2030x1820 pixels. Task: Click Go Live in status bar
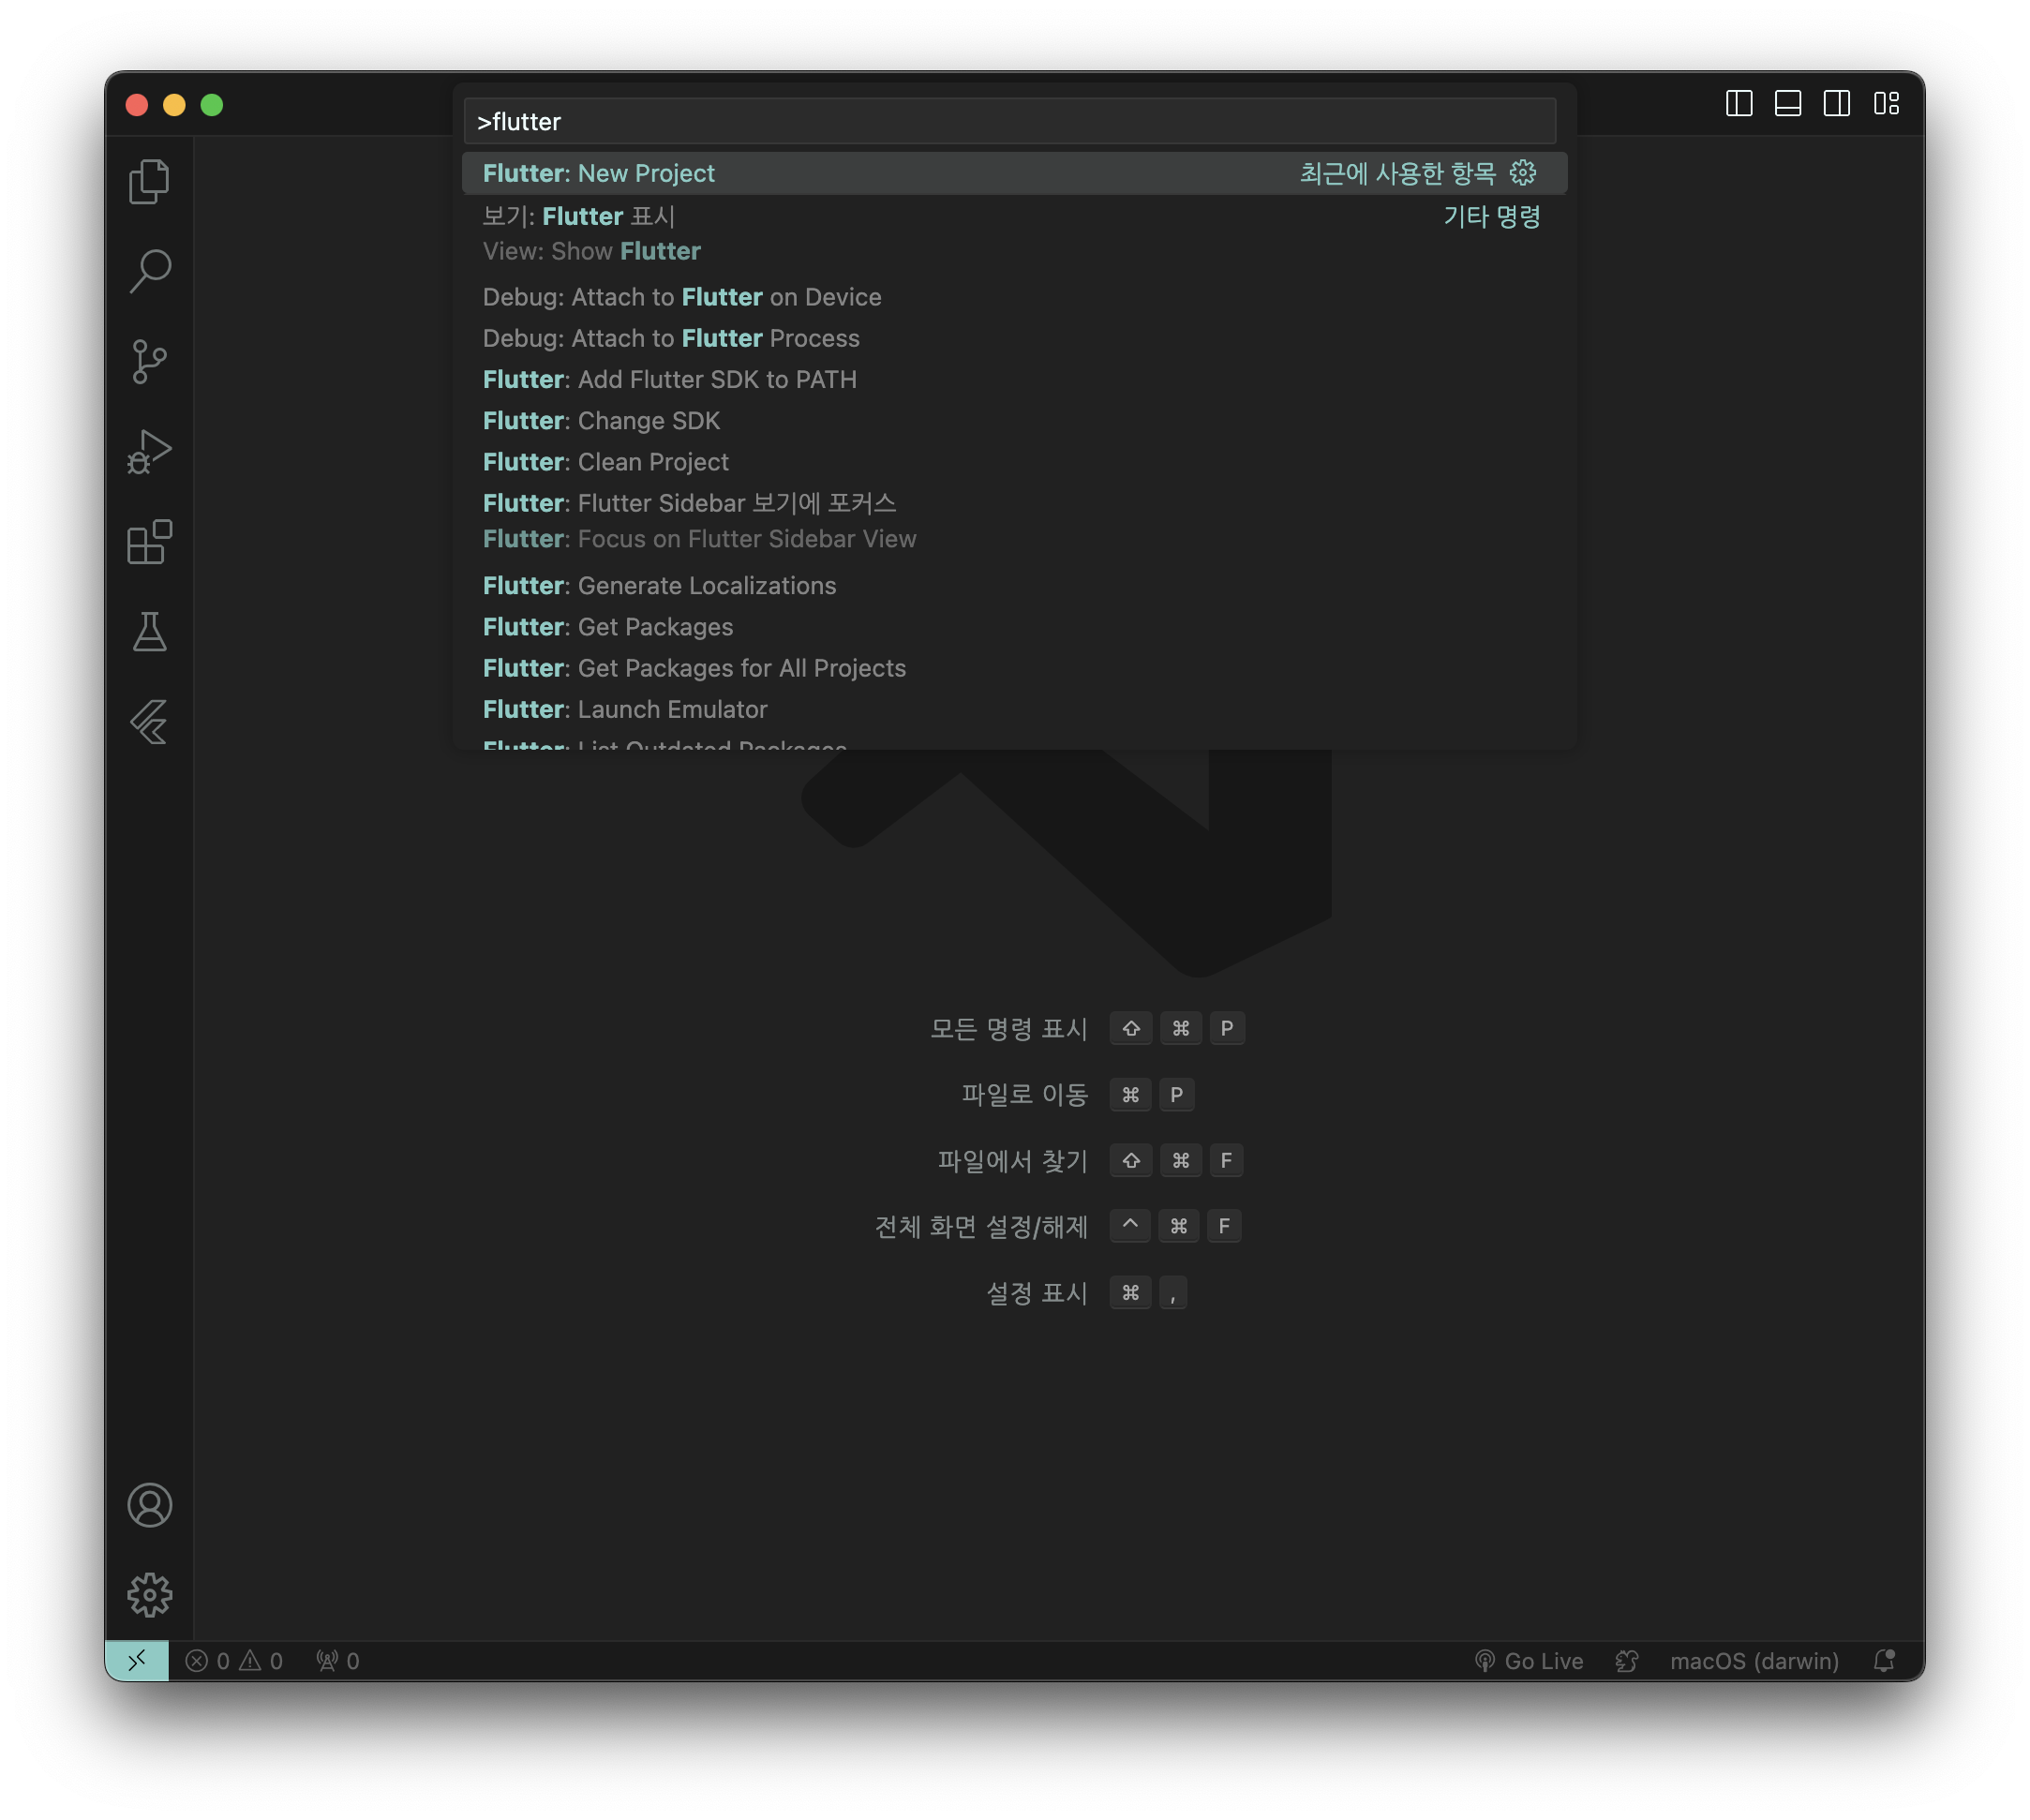pos(1530,1661)
